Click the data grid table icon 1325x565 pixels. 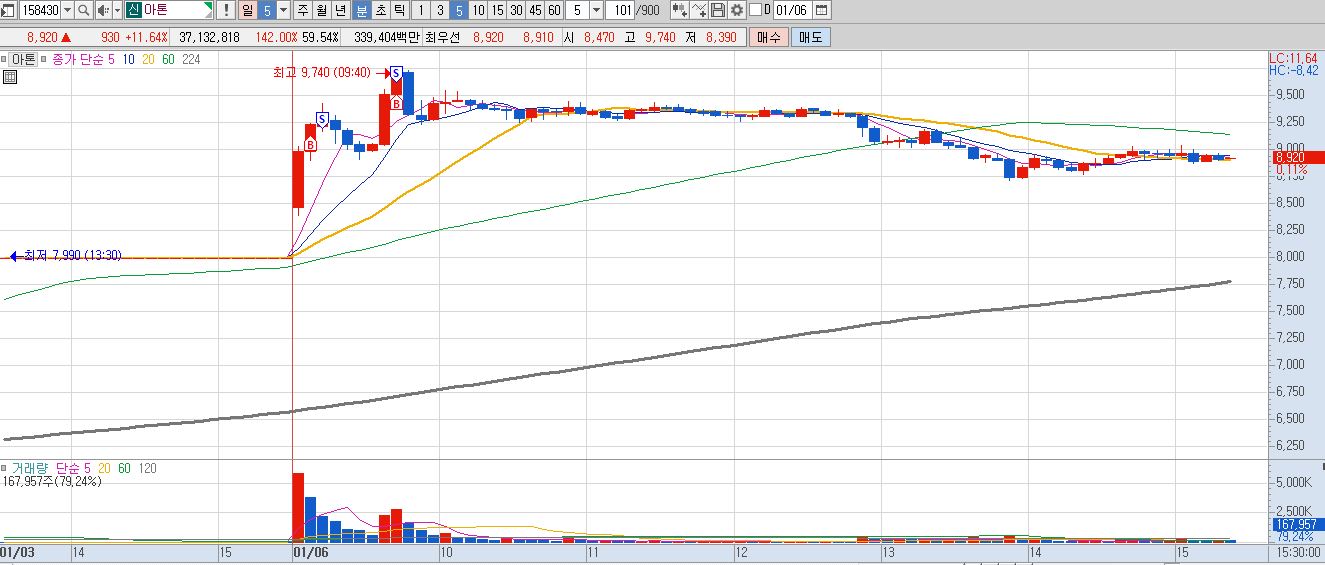point(8,76)
